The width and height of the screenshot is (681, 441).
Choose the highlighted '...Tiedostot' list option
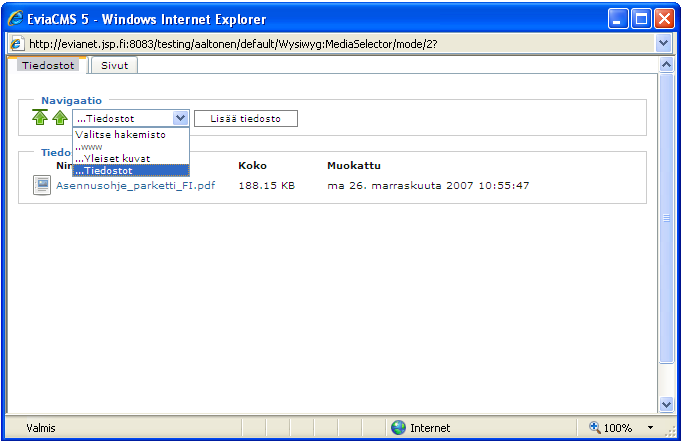(131, 170)
